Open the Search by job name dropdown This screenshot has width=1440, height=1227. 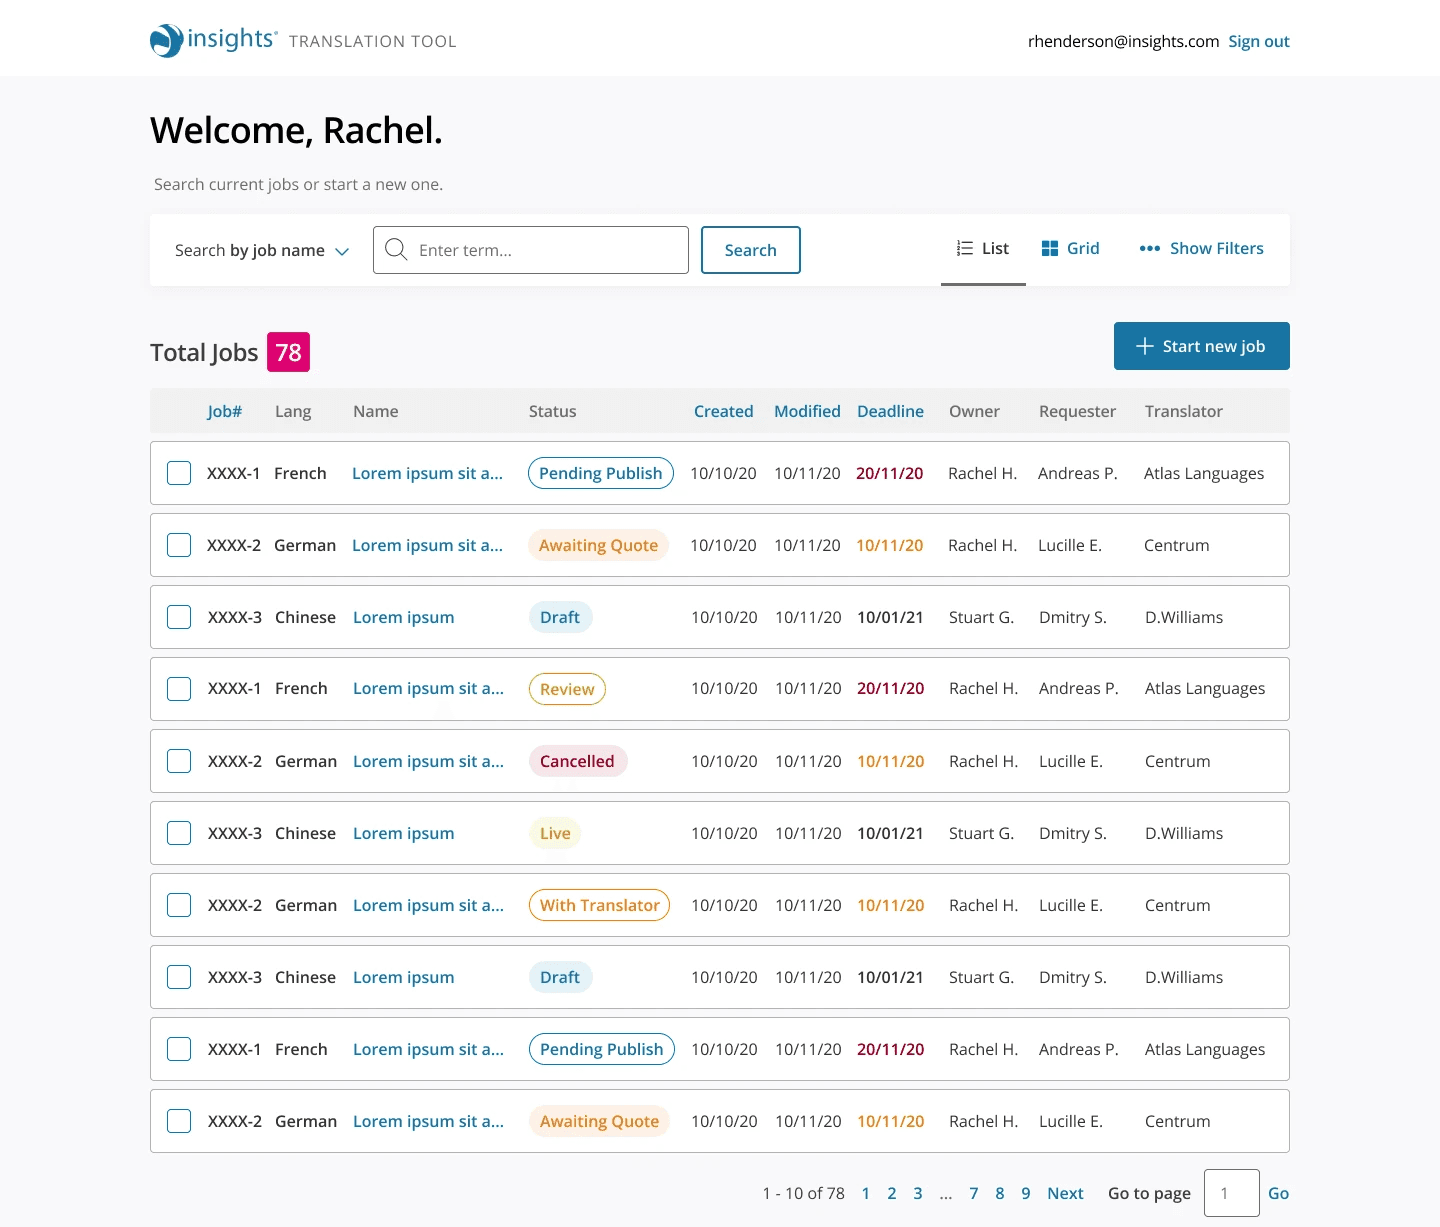click(262, 250)
